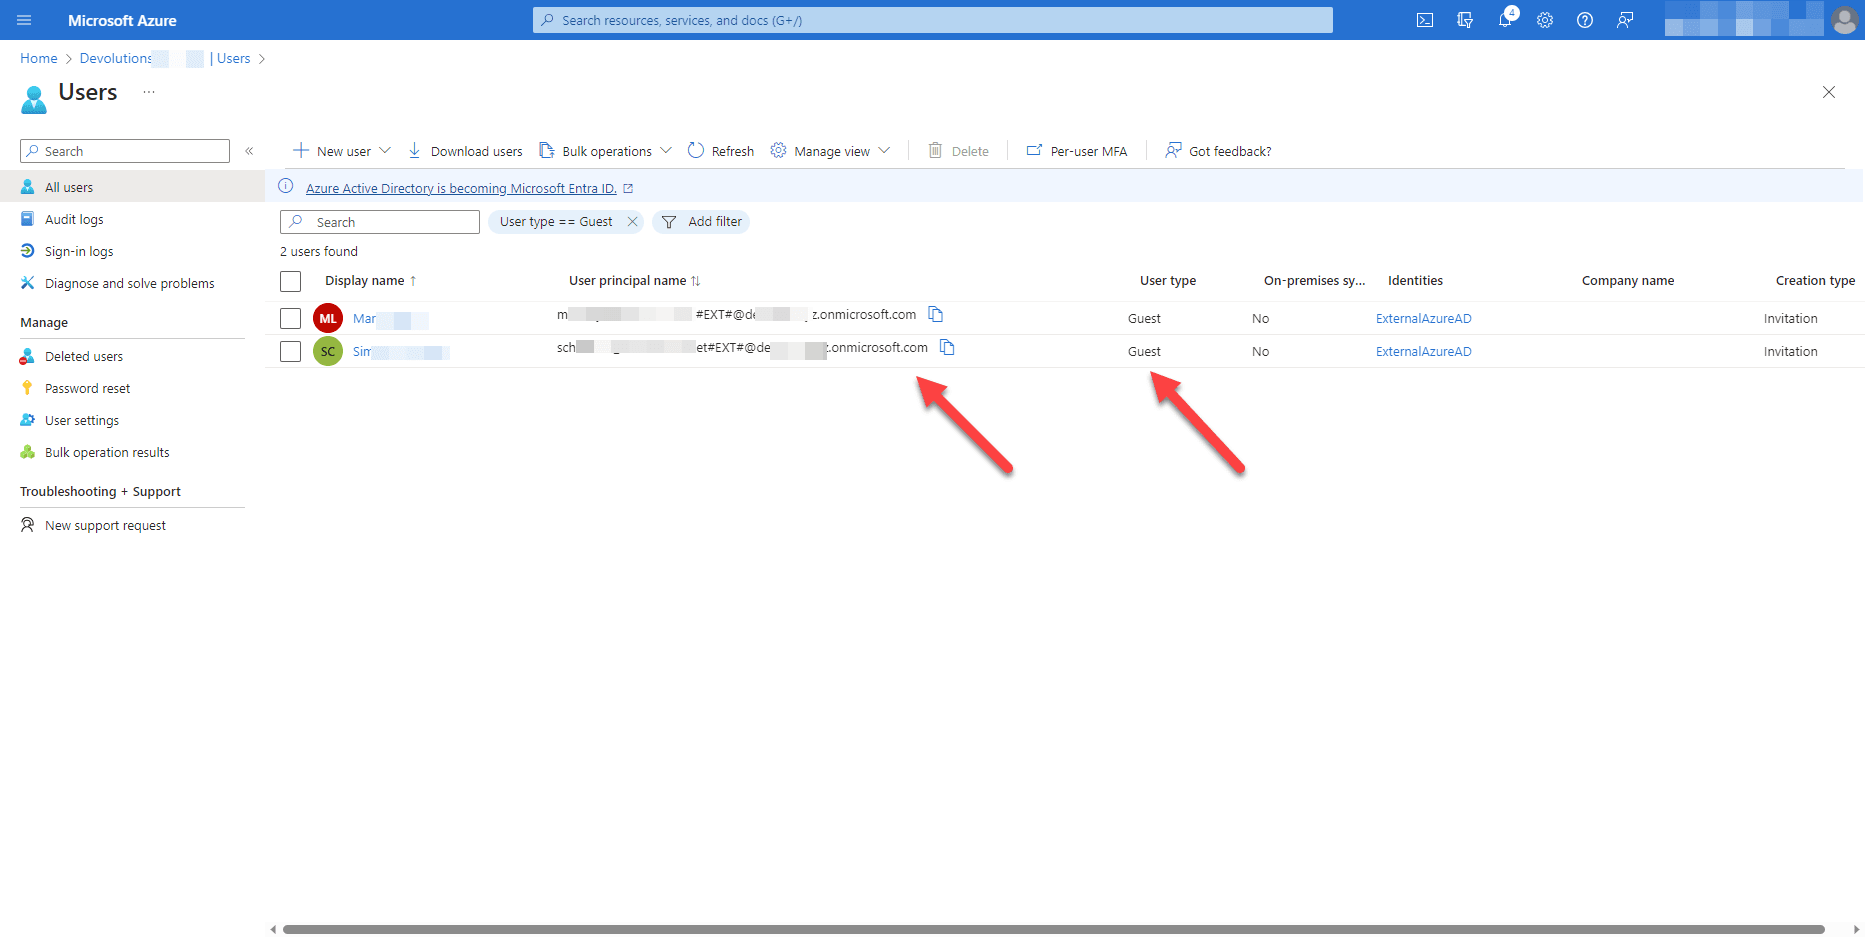This screenshot has width=1865, height=937.
Task: Open the Microsoft Entra ID announcement link
Action: coord(461,188)
